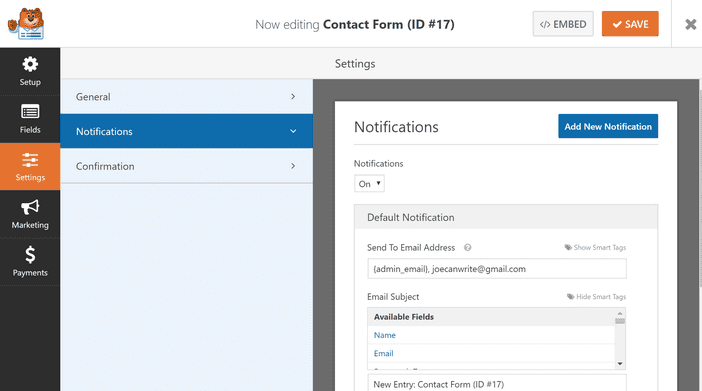Click the WPForms bear mascot logo
This screenshot has width=702, height=391.
pos(26,24)
